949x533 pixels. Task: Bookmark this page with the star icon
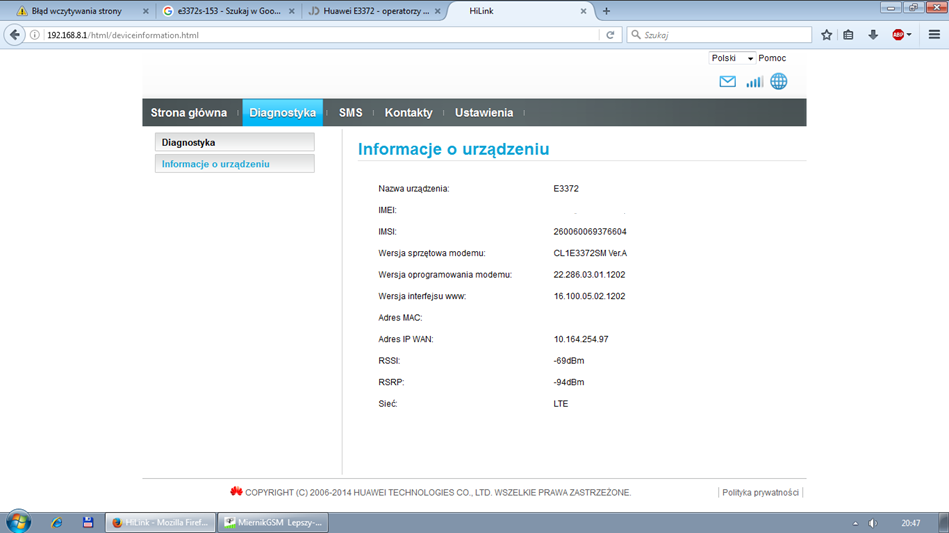tap(826, 35)
